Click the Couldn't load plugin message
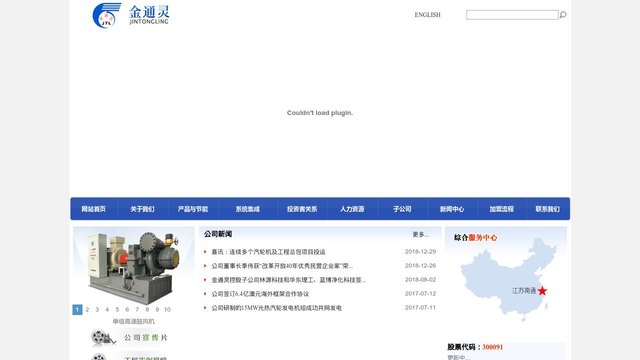The width and height of the screenshot is (640, 360). [320, 113]
